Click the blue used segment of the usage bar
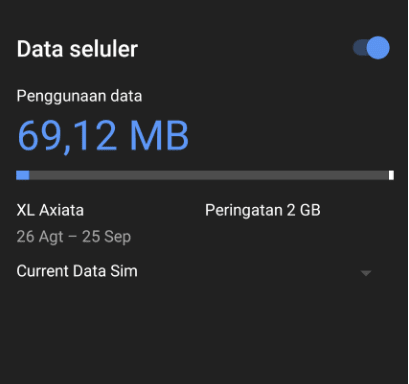Image resolution: width=409 pixels, height=384 pixels. 23,175
